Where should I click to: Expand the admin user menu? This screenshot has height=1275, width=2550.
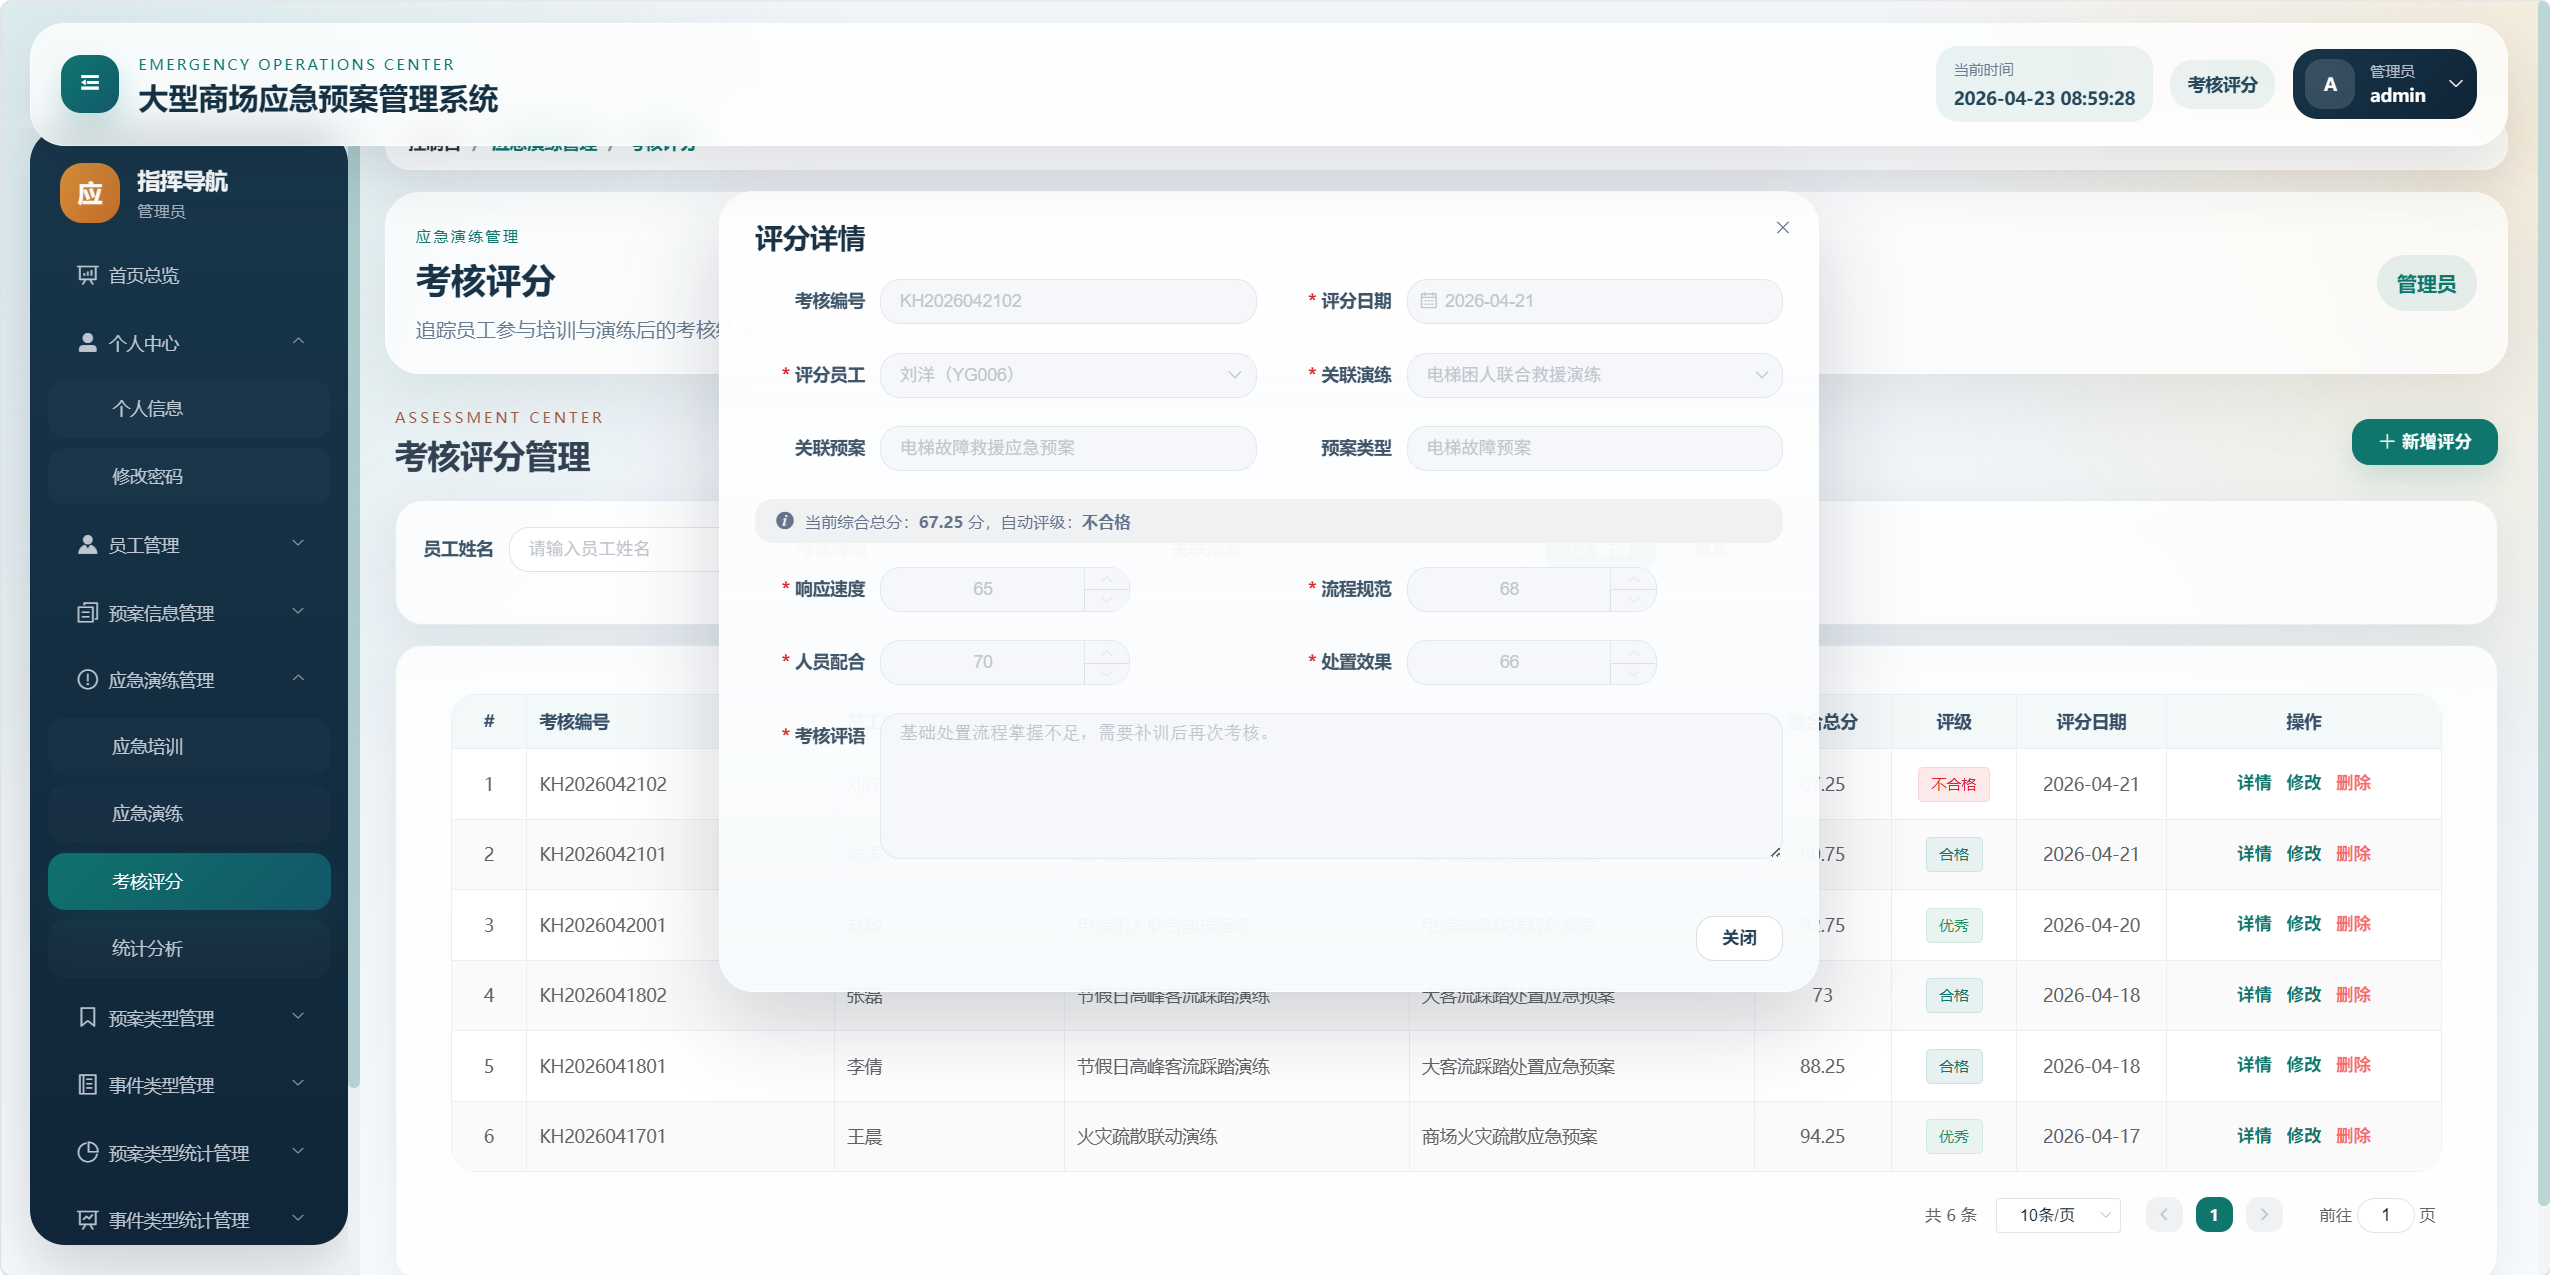(x=2455, y=84)
